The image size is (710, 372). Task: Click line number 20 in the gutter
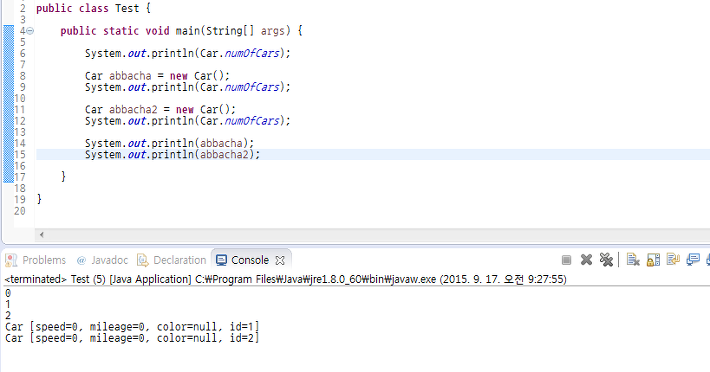(x=20, y=211)
